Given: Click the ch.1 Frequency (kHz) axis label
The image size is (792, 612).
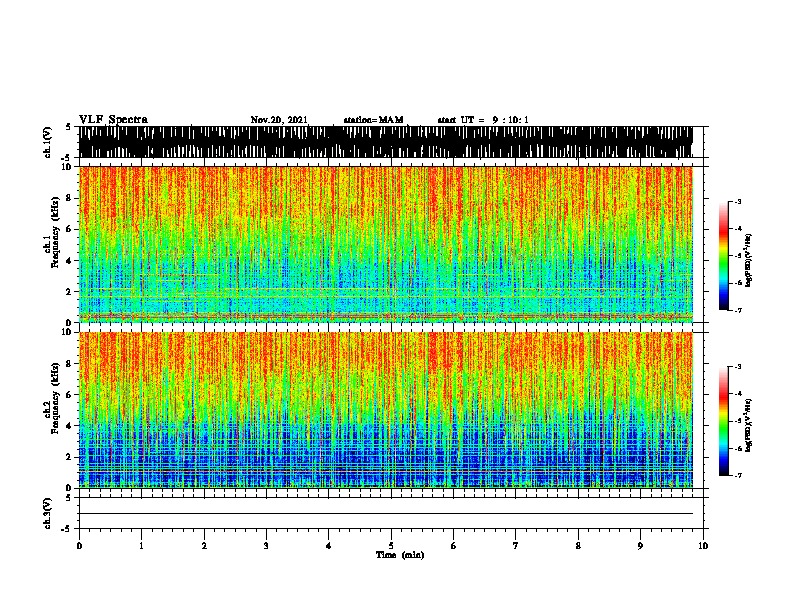Looking at the screenshot, I should coord(52,232).
